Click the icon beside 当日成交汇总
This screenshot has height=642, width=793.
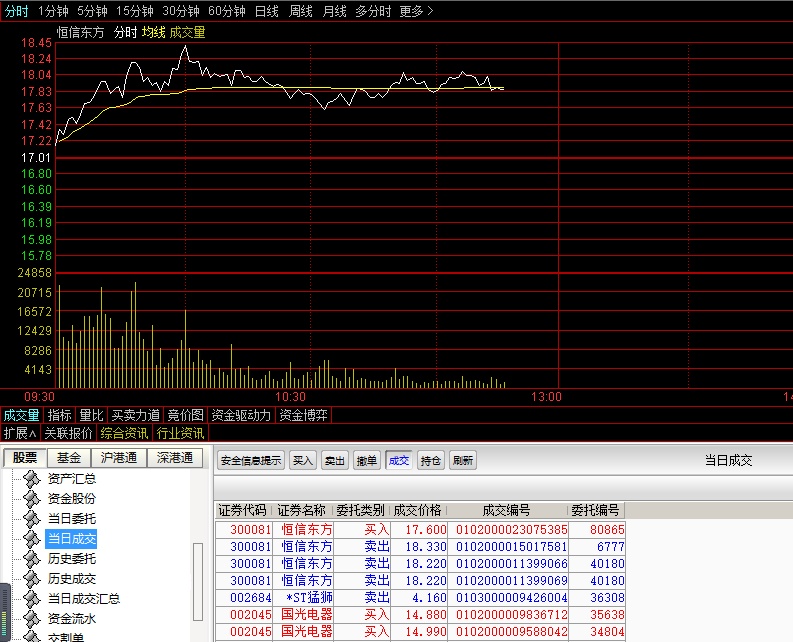point(31,598)
